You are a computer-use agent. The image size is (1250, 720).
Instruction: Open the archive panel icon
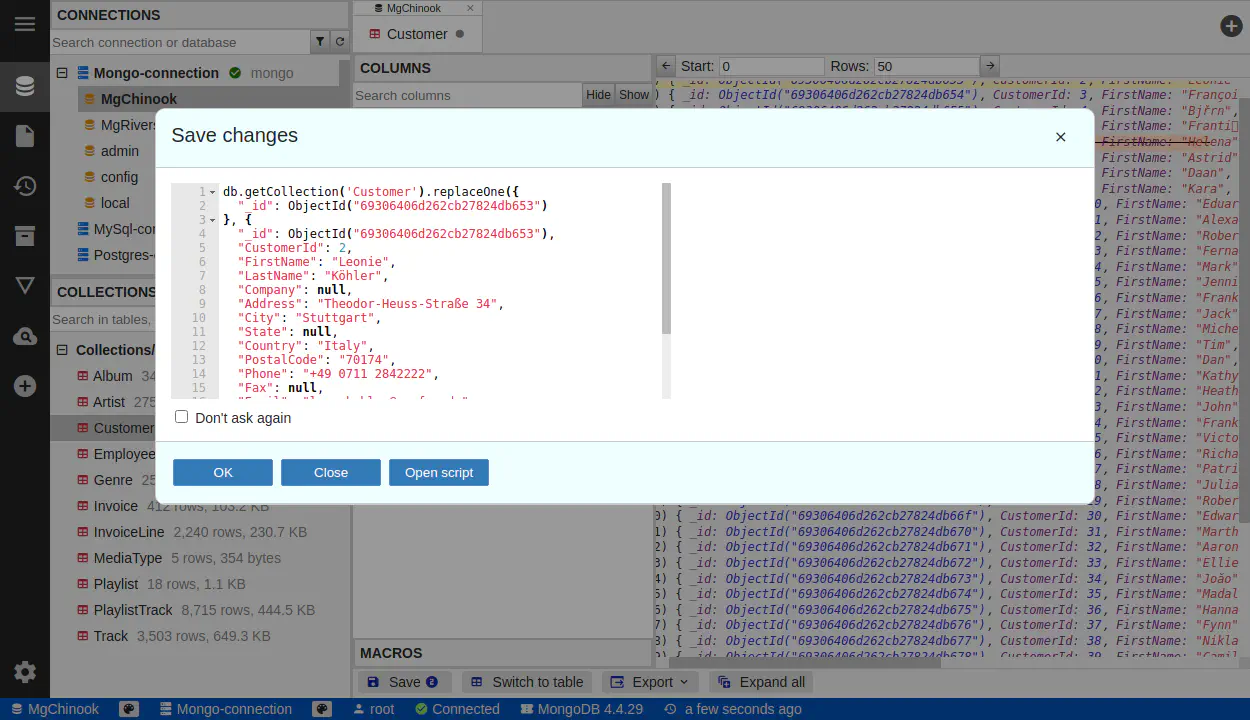pyautogui.click(x=25, y=236)
